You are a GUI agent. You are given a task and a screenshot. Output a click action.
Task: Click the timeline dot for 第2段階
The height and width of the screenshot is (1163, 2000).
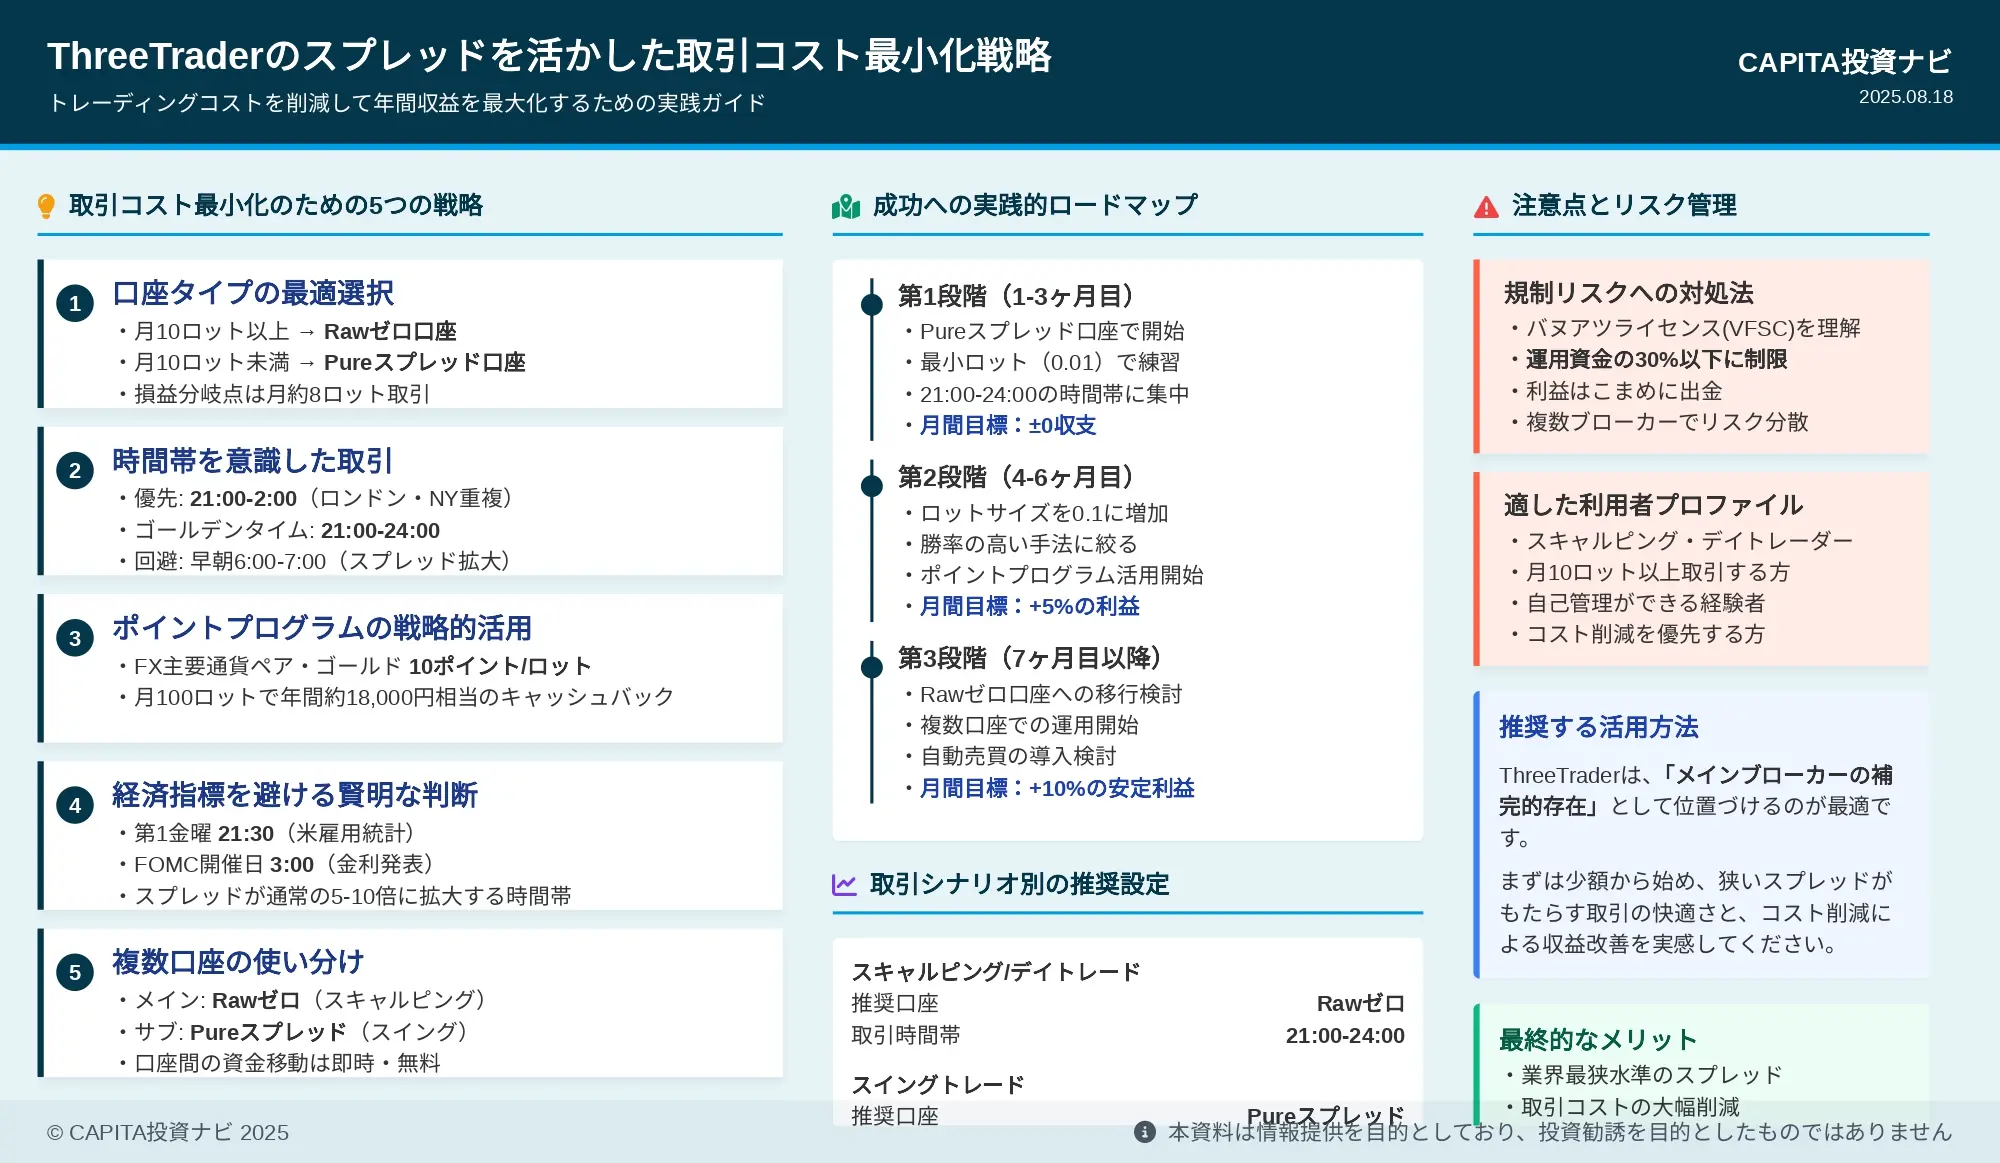tap(872, 485)
